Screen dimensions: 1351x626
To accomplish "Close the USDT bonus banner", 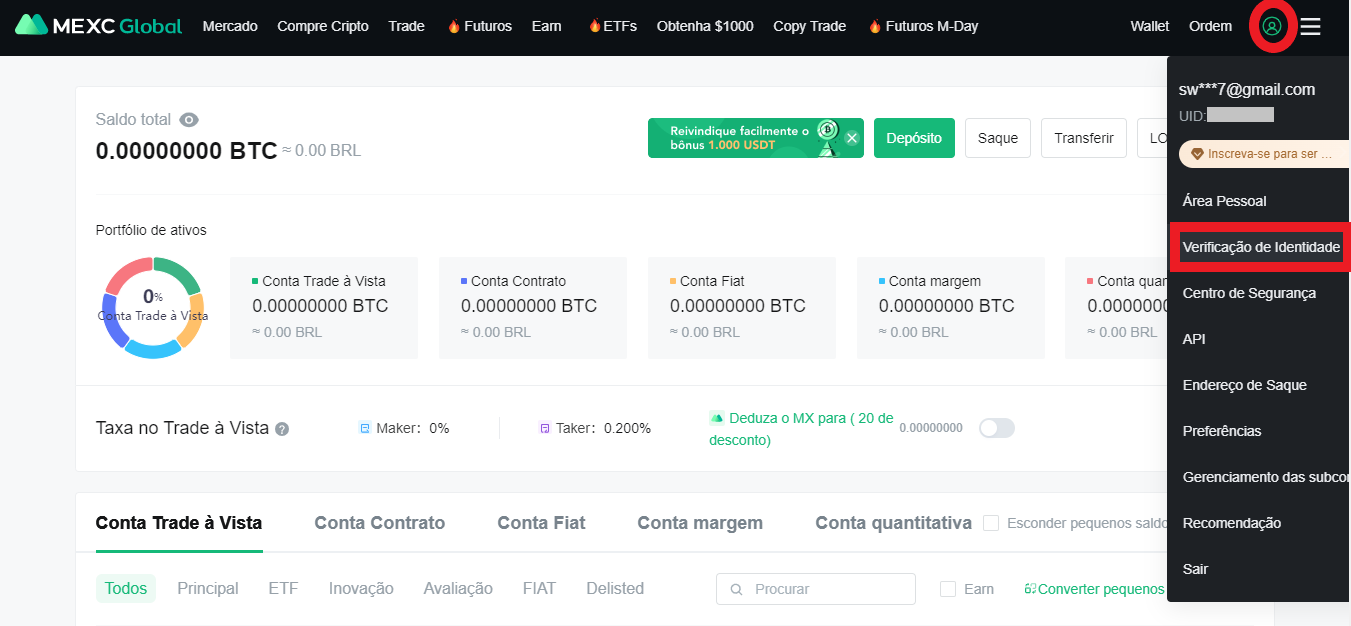I will tap(852, 138).
